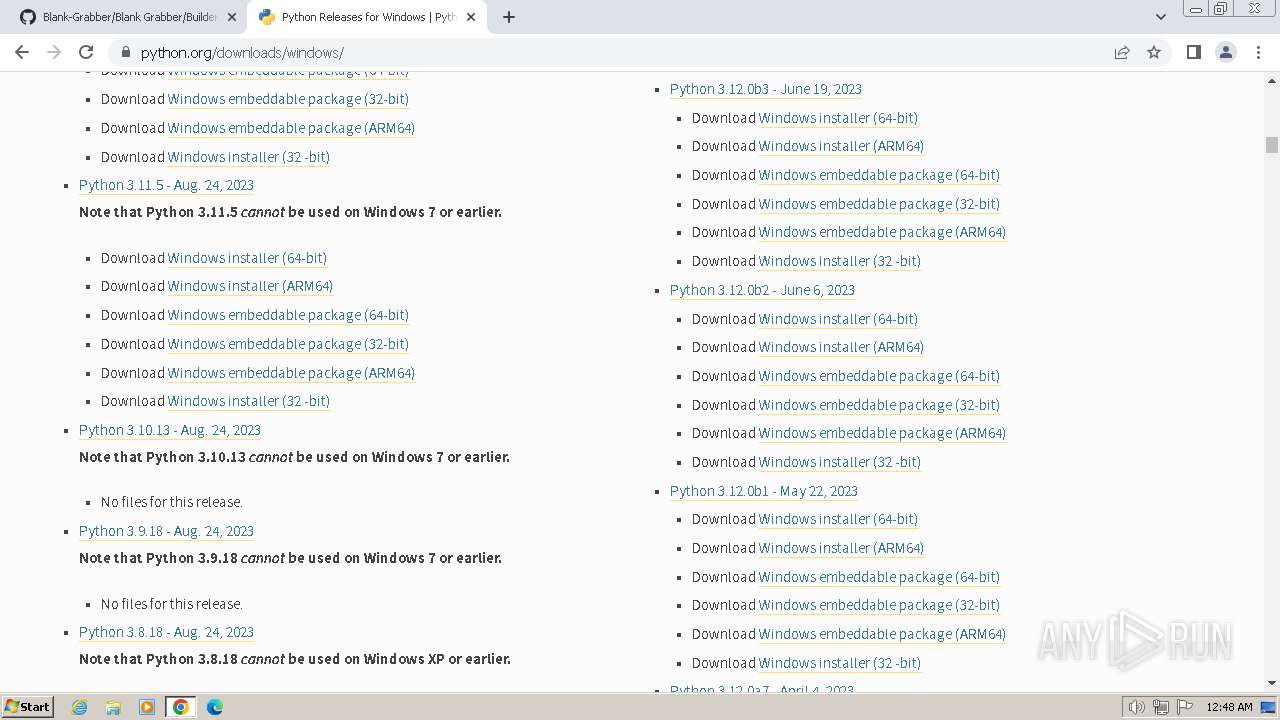
Task: Click the Chrome taskbar icon
Action: click(x=181, y=707)
